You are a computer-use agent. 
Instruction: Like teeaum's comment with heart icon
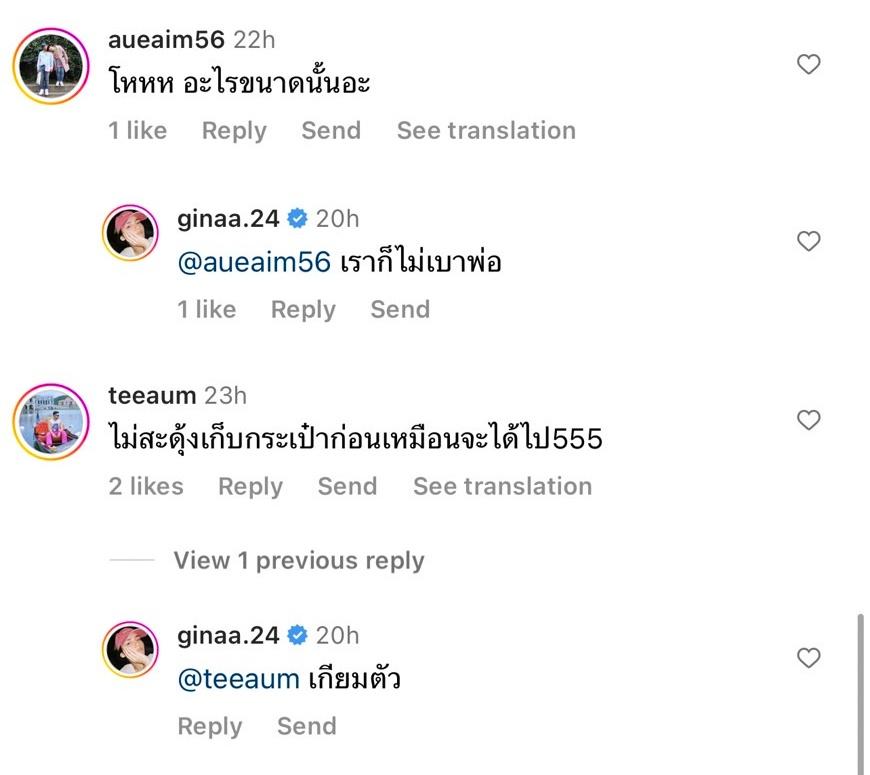point(808,420)
